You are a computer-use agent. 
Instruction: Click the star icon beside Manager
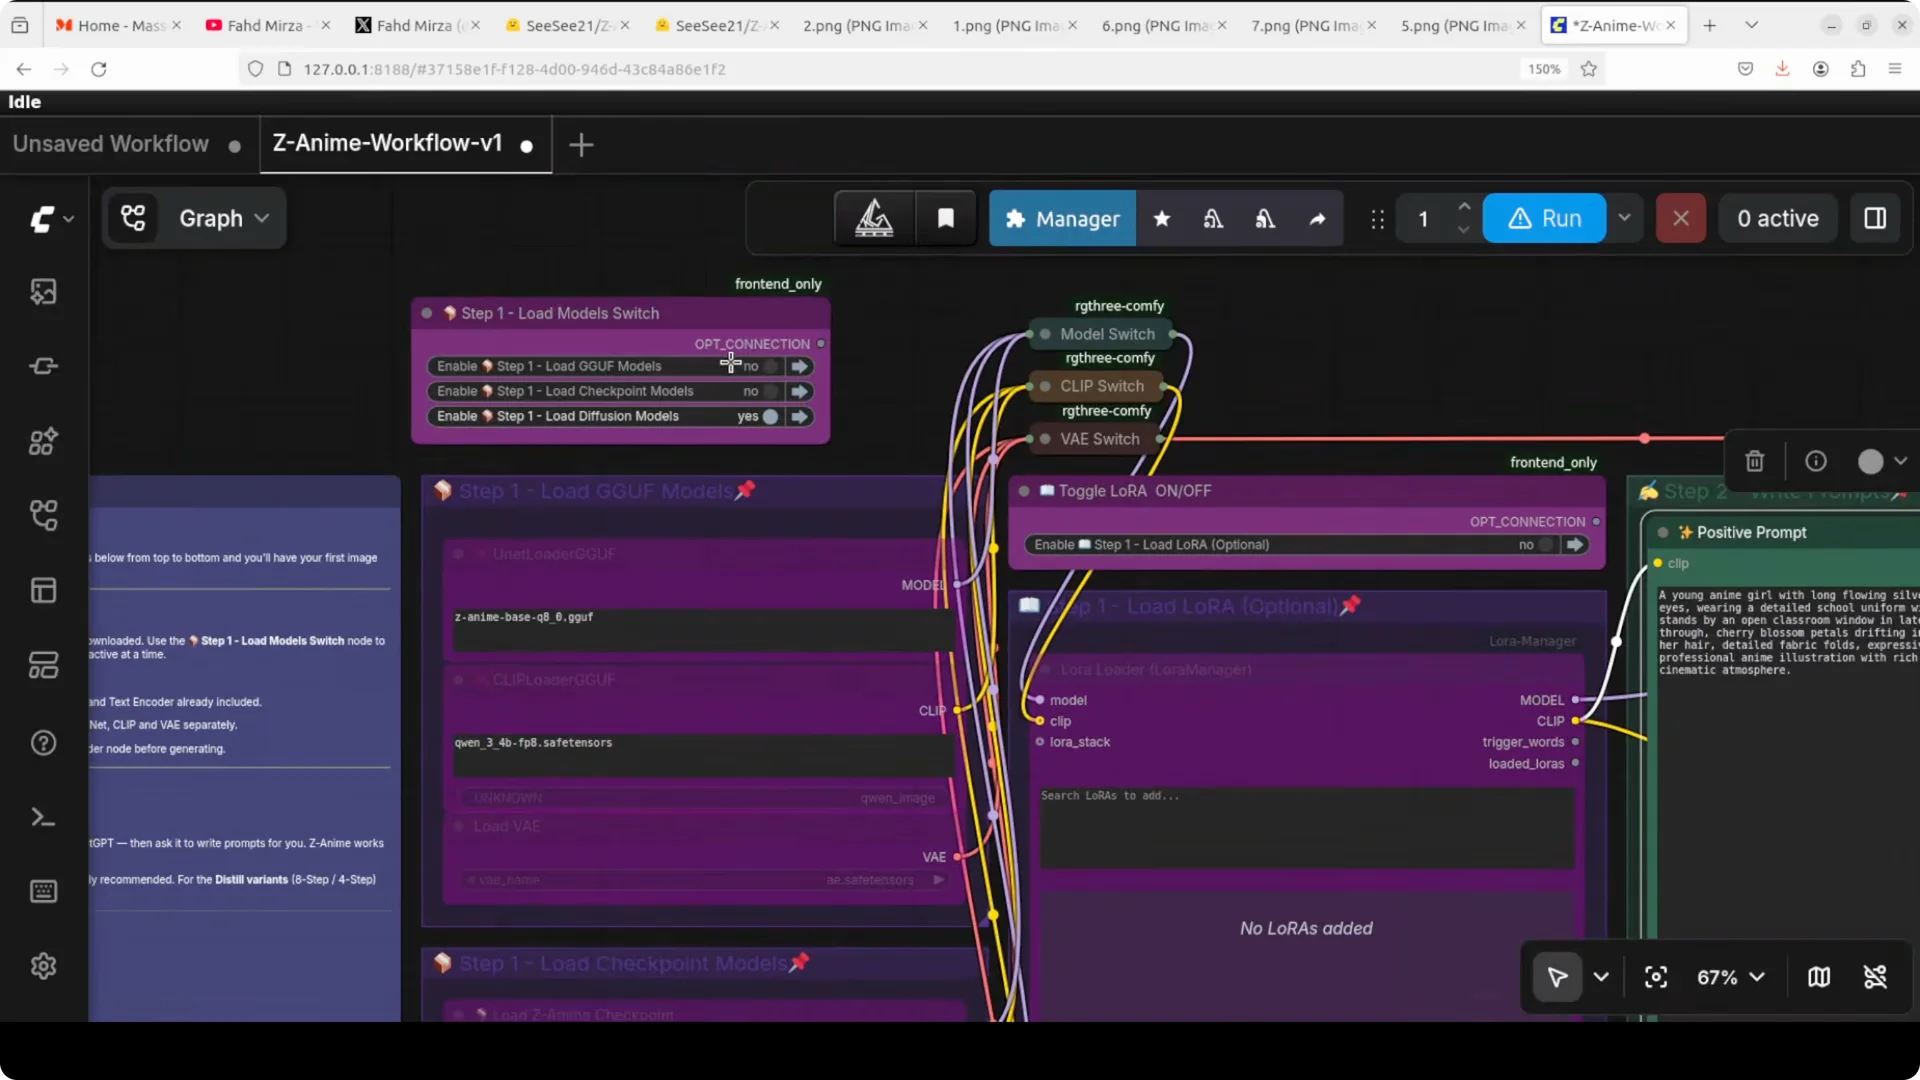coord(1161,219)
